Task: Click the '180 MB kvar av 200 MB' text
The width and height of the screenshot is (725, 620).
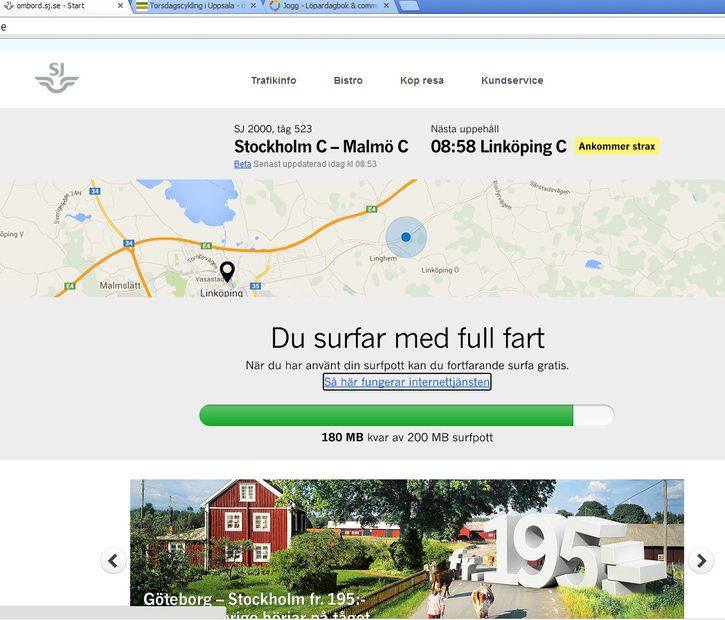Action: (407, 437)
